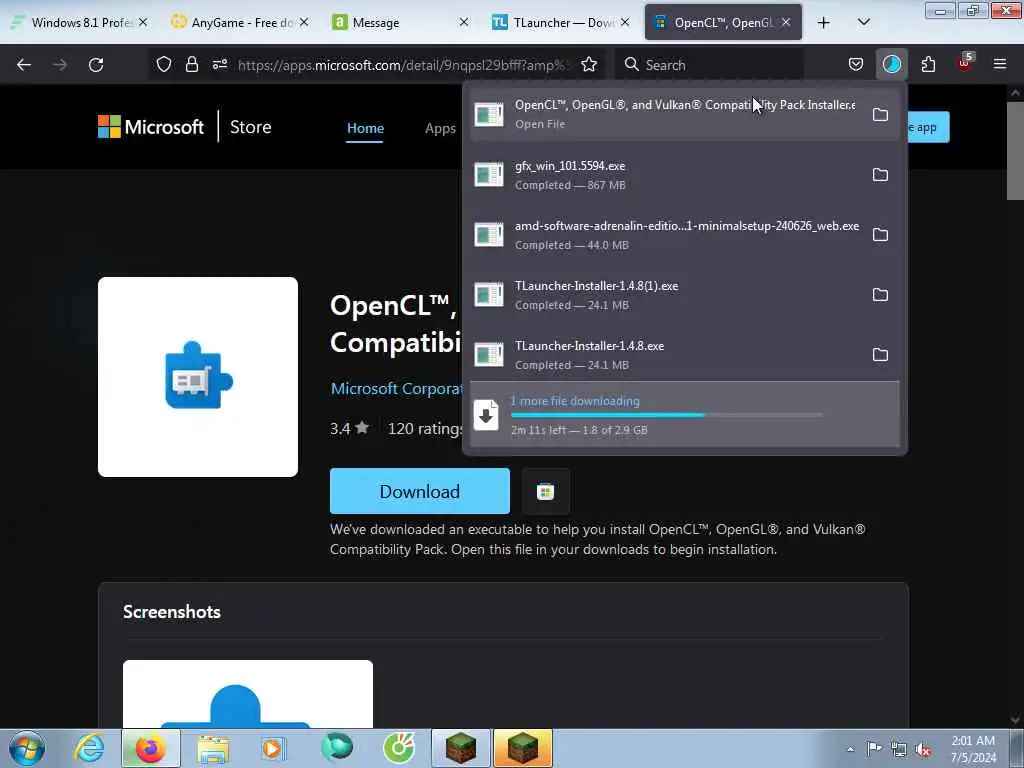Open the network icon in tray
This screenshot has width=1024, height=768.
(x=899, y=749)
